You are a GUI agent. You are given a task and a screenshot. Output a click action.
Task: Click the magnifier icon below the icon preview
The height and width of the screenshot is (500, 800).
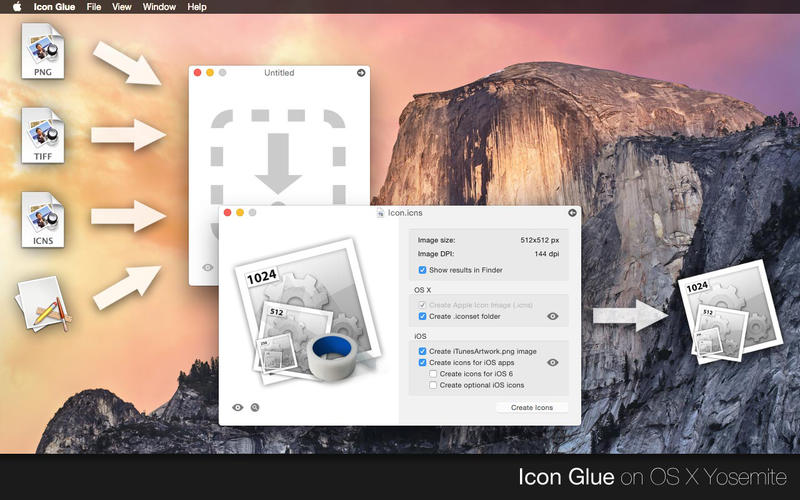click(255, 408)
